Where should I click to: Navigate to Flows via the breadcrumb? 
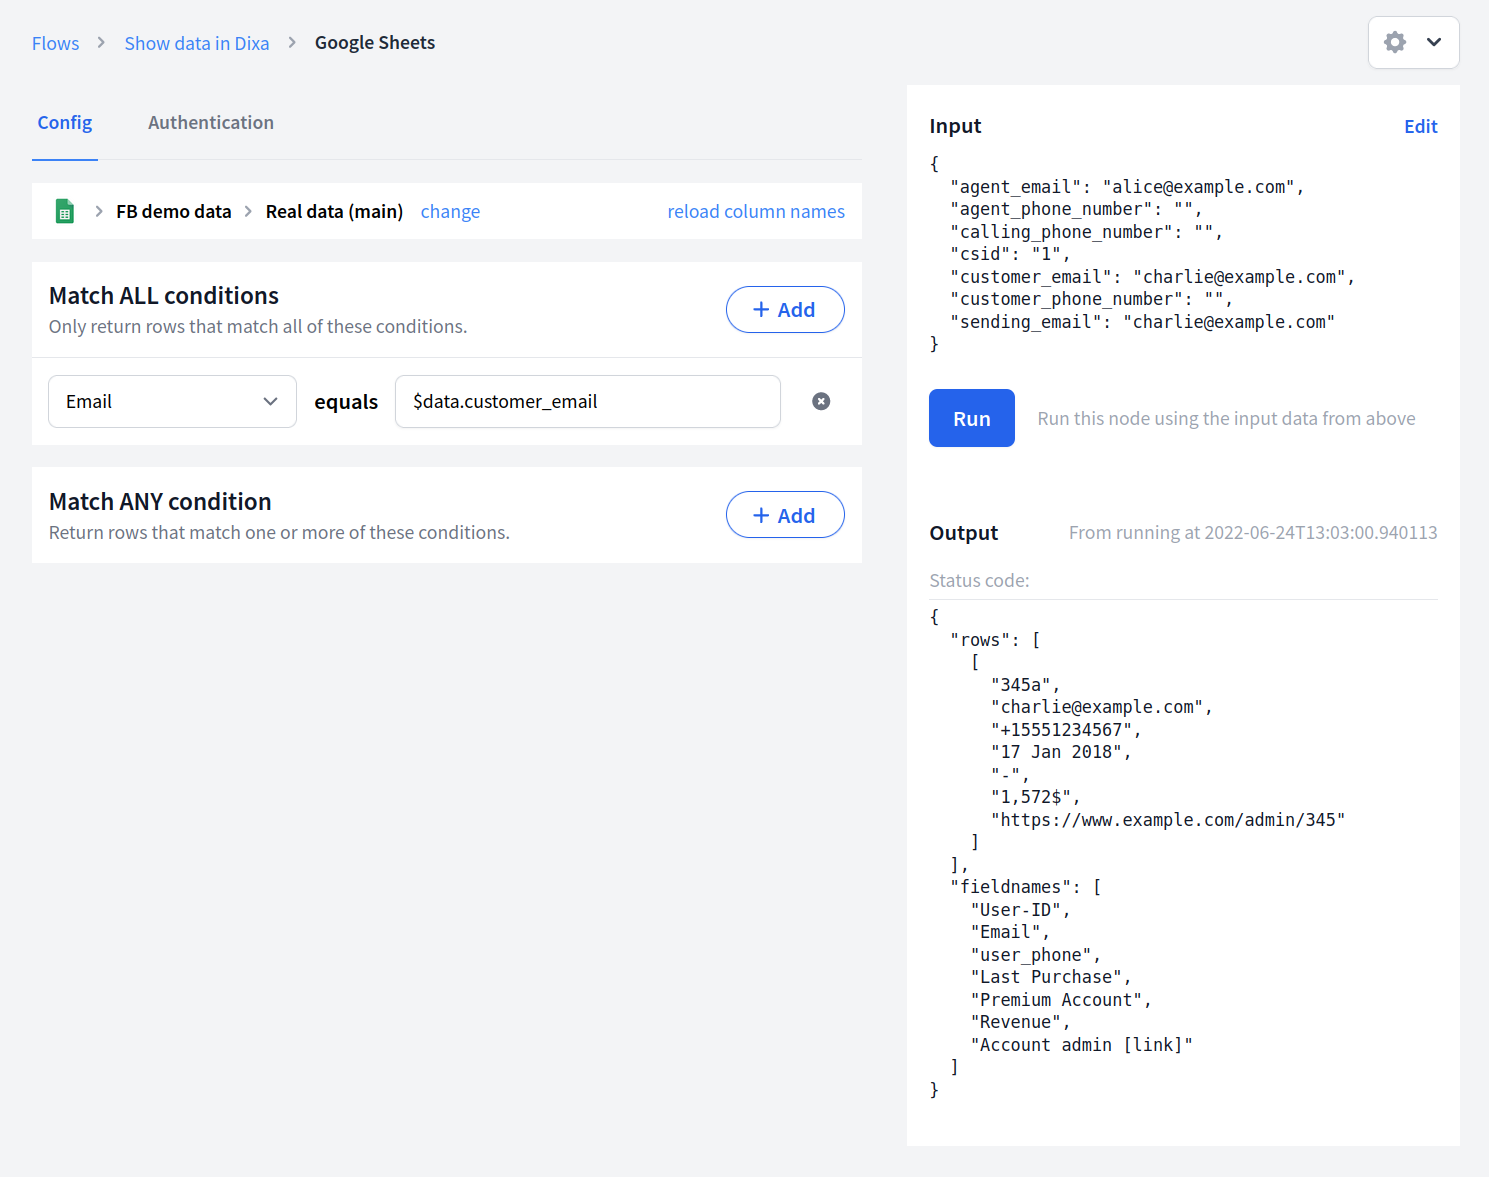(55, 43)
